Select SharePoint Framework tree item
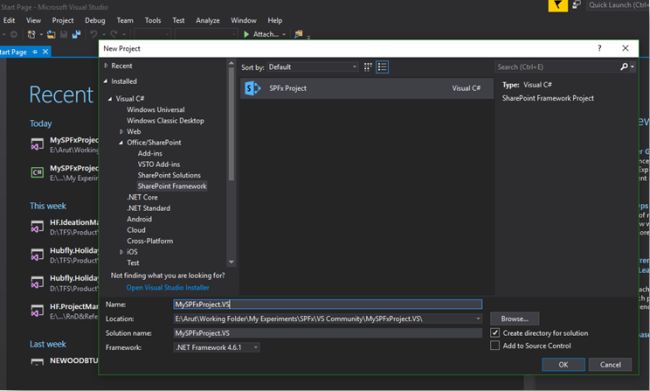 click(x=172, y=186)
